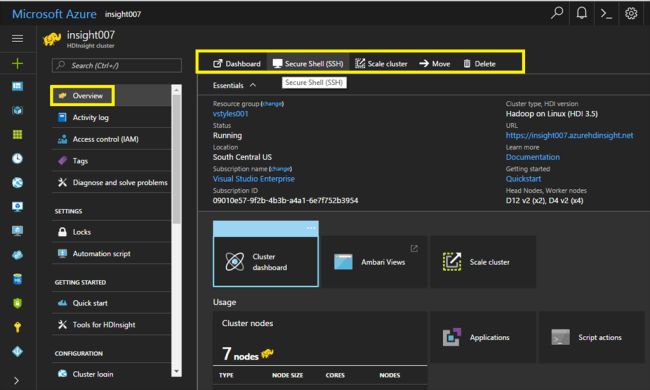This screenshot has width=650, height=390.
Task: Open Cluster login configuration
Action: click(111, 374)
